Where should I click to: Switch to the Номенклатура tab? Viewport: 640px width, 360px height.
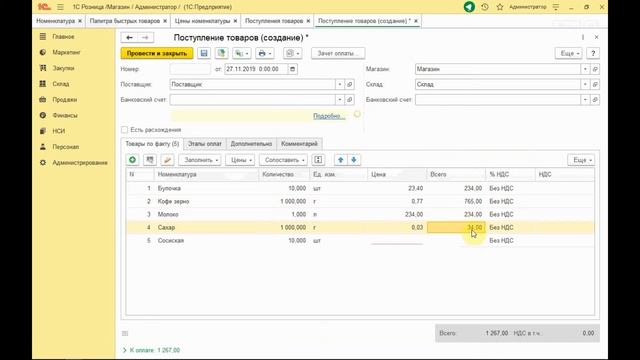click(x=55, y=21)
